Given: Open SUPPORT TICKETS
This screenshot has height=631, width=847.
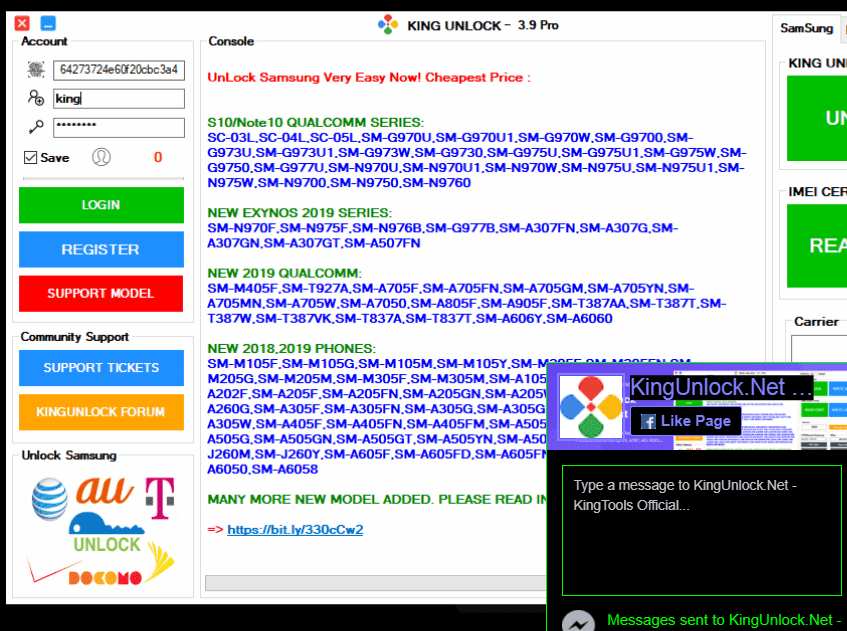Looking at the screenshot, I should [101, 368].
